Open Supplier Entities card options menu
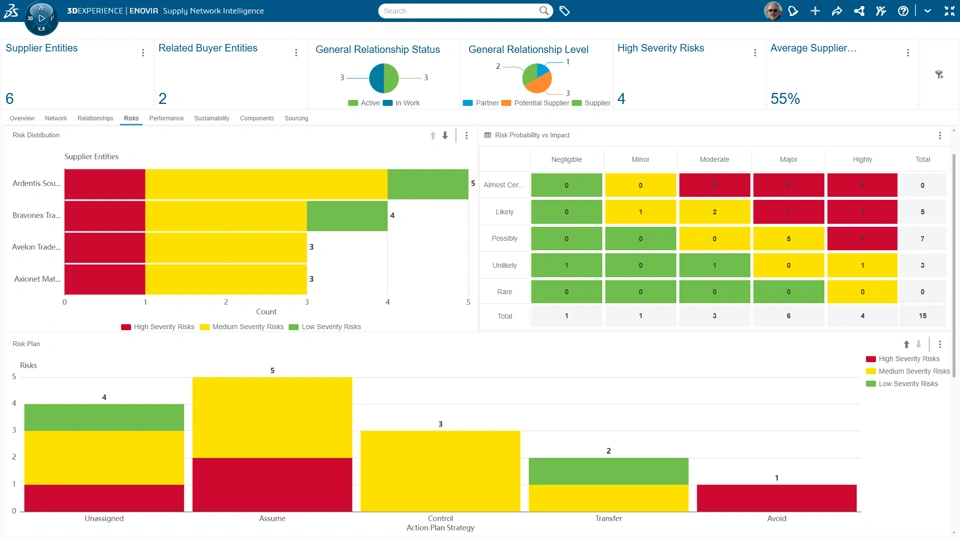Viewport: 960px width, 539px height. click(x=143, y=53)
